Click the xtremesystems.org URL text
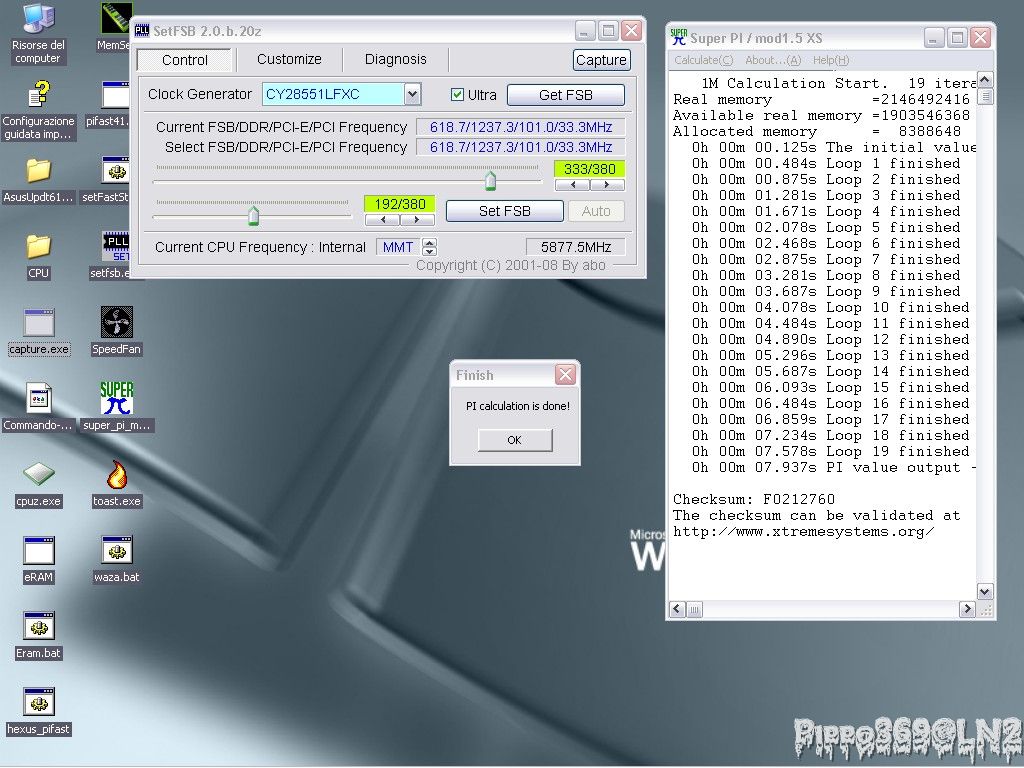Image resolution: width=1024 pixels, height=768 pixels. [804, 532]
